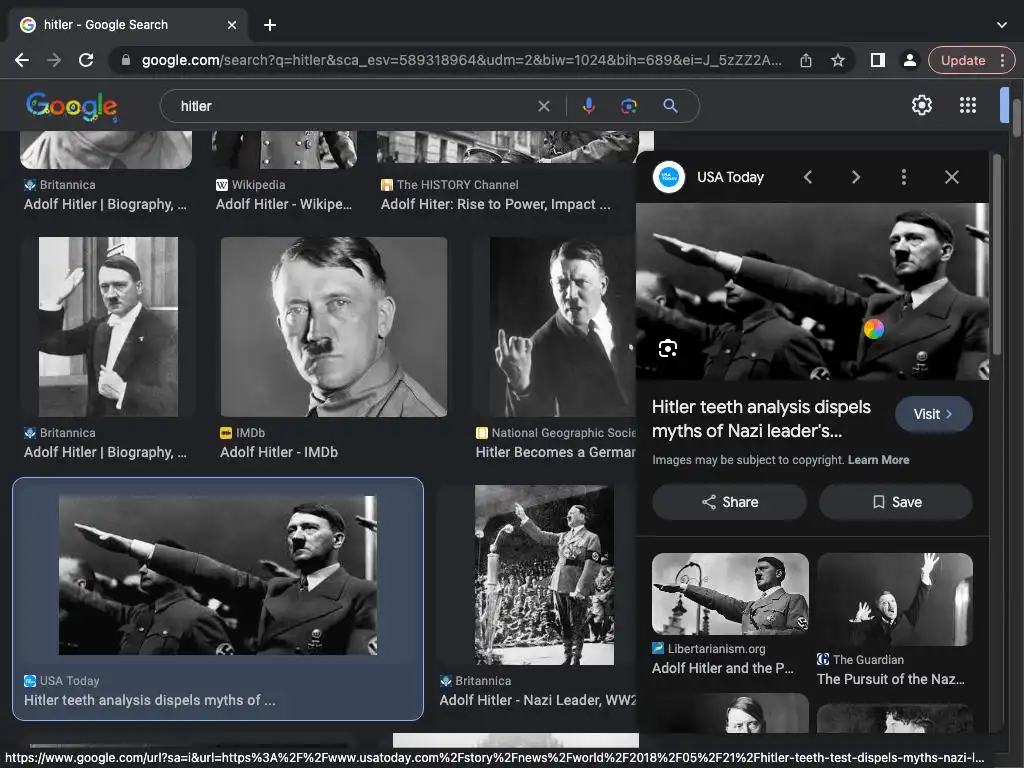Open the Libertarianism.org related image
The image size is (1024, 768).
pyautogui.click(x=730, y=594)
